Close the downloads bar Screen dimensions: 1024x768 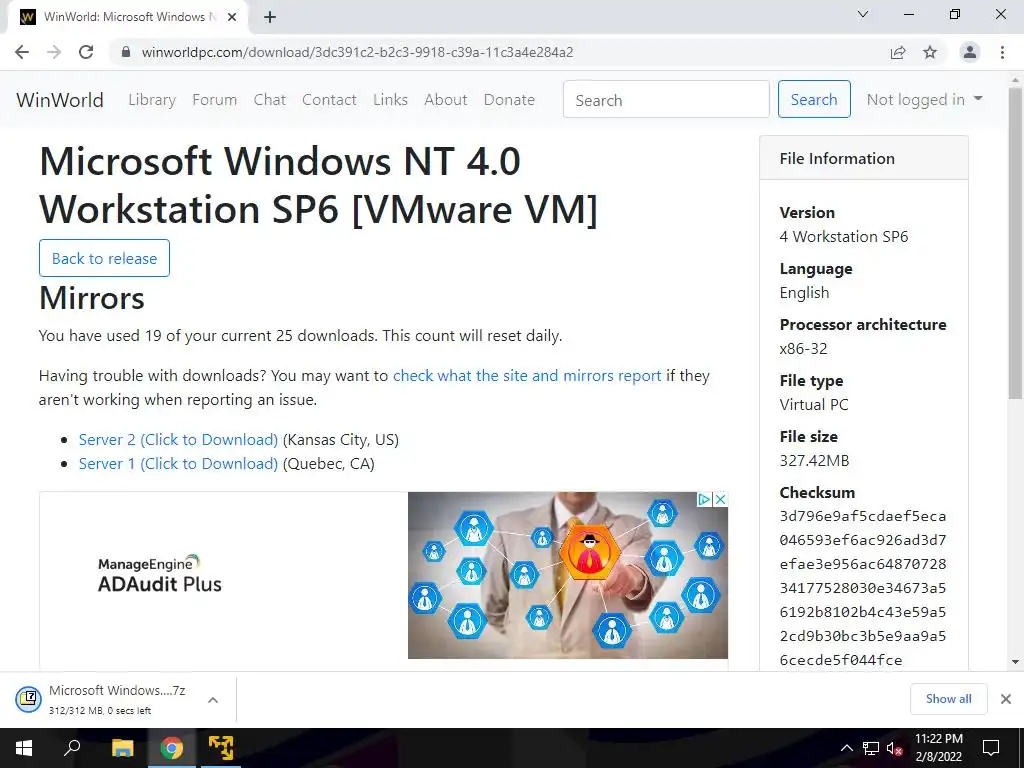1006,699
